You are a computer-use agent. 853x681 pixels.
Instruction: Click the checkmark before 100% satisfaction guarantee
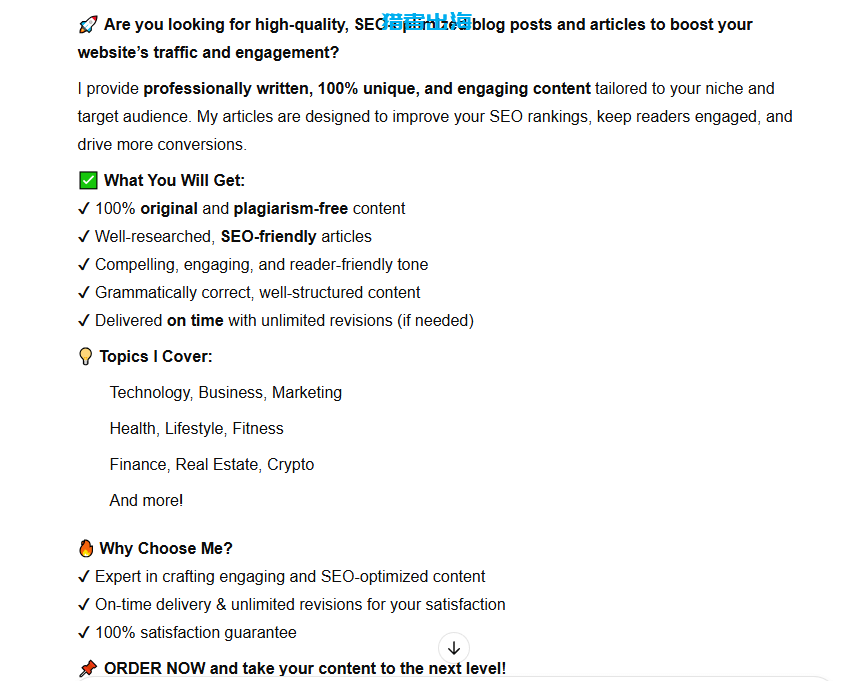[x=84, y=633]
